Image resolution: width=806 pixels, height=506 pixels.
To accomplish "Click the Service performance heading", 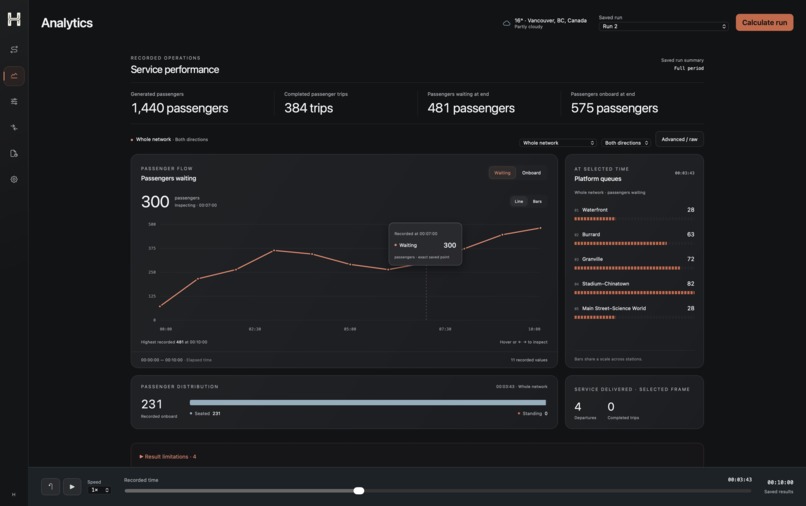I will click(x=175, y=69).
